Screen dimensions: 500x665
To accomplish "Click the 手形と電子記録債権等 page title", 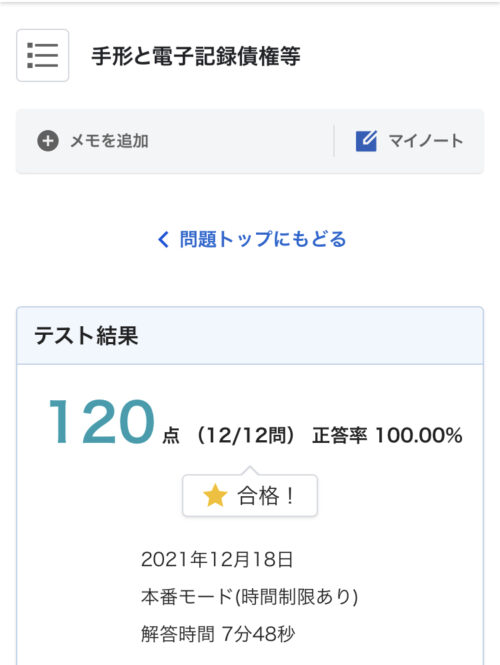I will click(x=196, y=56).
